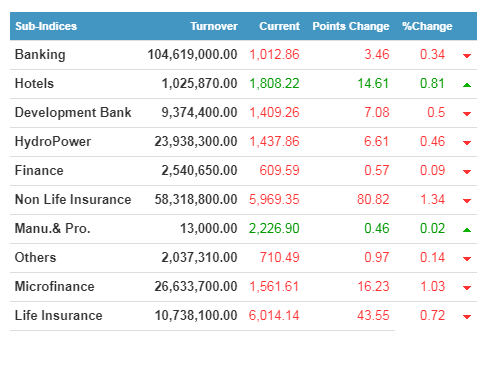Select the Life Insurance sub-index name
The image size is (483, 372).
pyautogui.click(x=58, y=315)
